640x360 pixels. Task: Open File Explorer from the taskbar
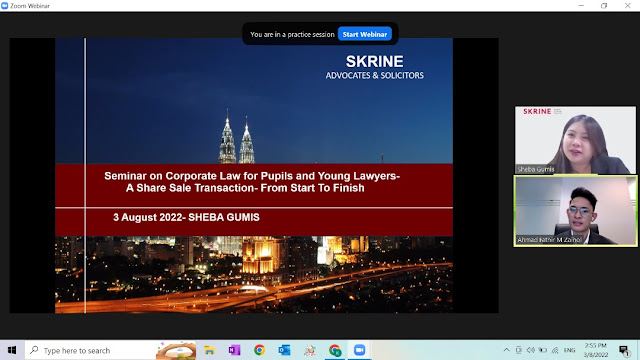coord(209,350)
